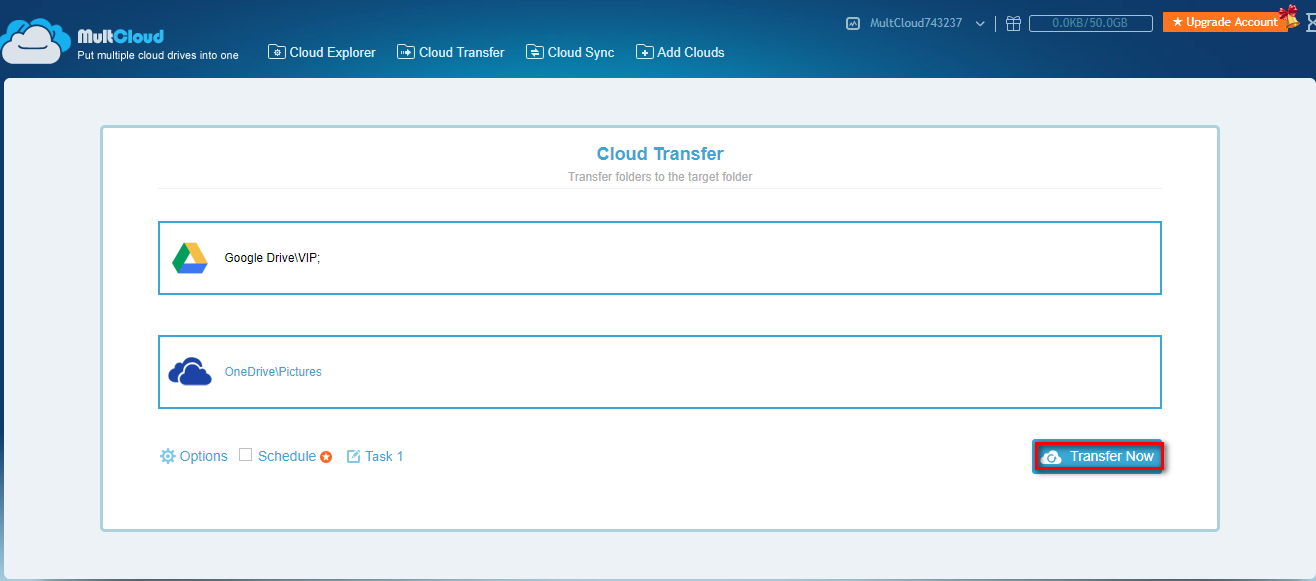
Task: Open the Cloud Sync menu
Action: point(570,52)
